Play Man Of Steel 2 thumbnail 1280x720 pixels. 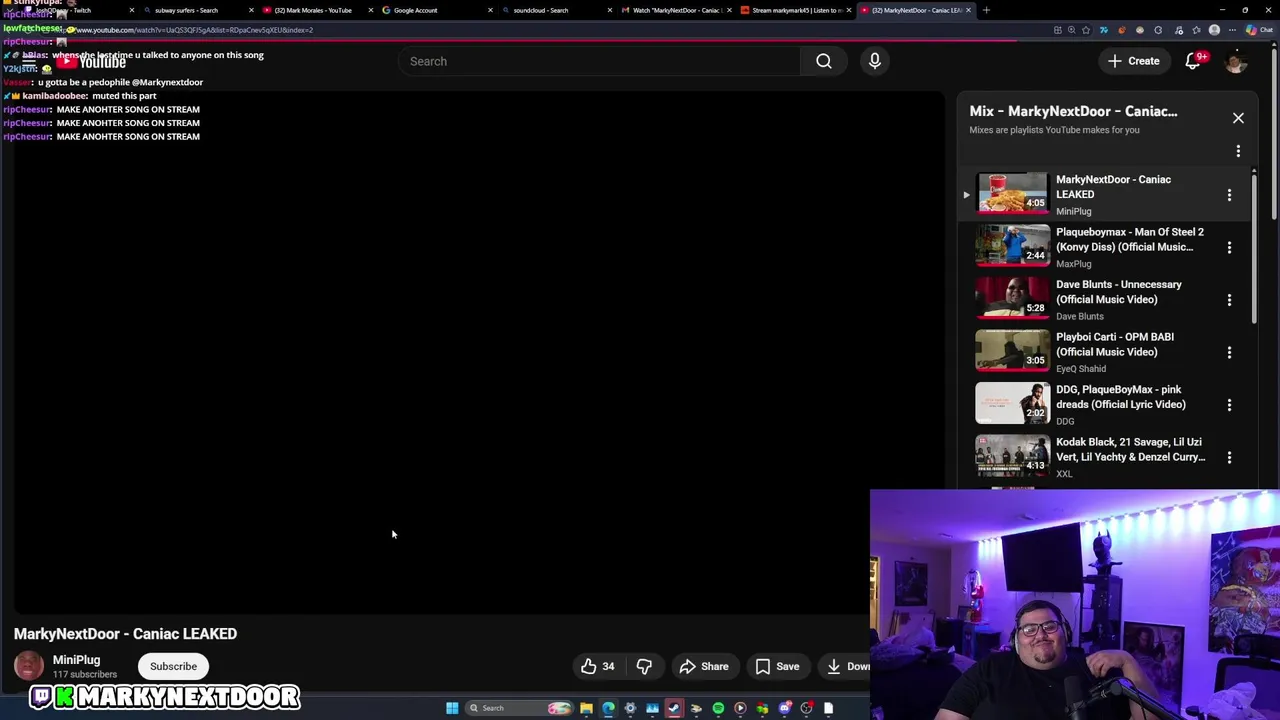pyautogui.click(x=1012, y=246)
